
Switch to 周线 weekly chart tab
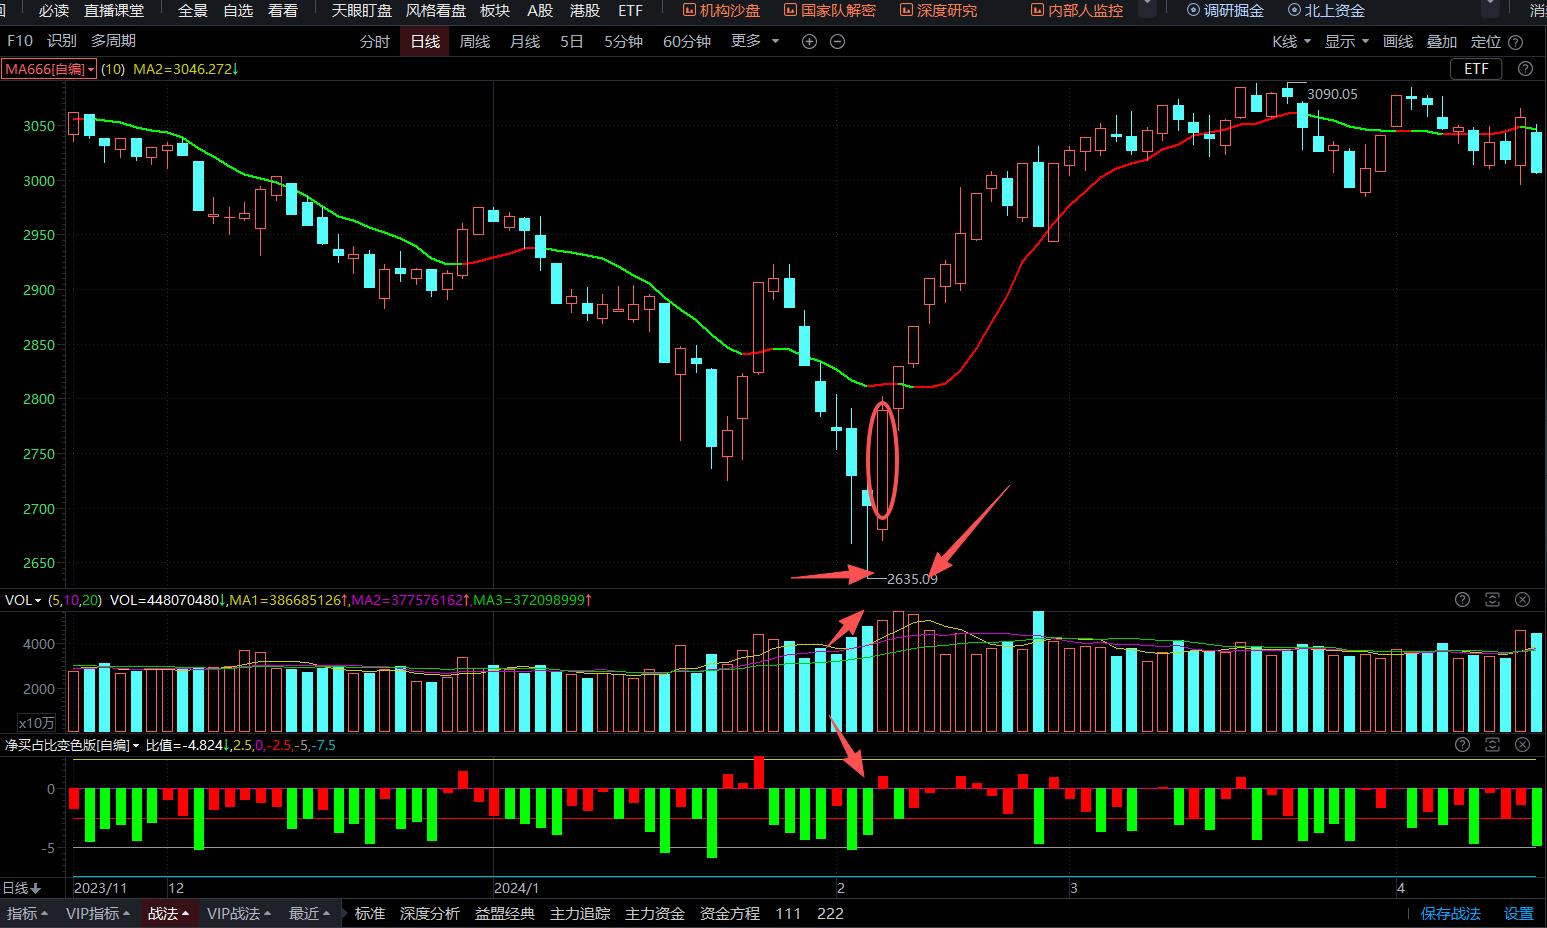pyautogui.click(x=475, y=41)
